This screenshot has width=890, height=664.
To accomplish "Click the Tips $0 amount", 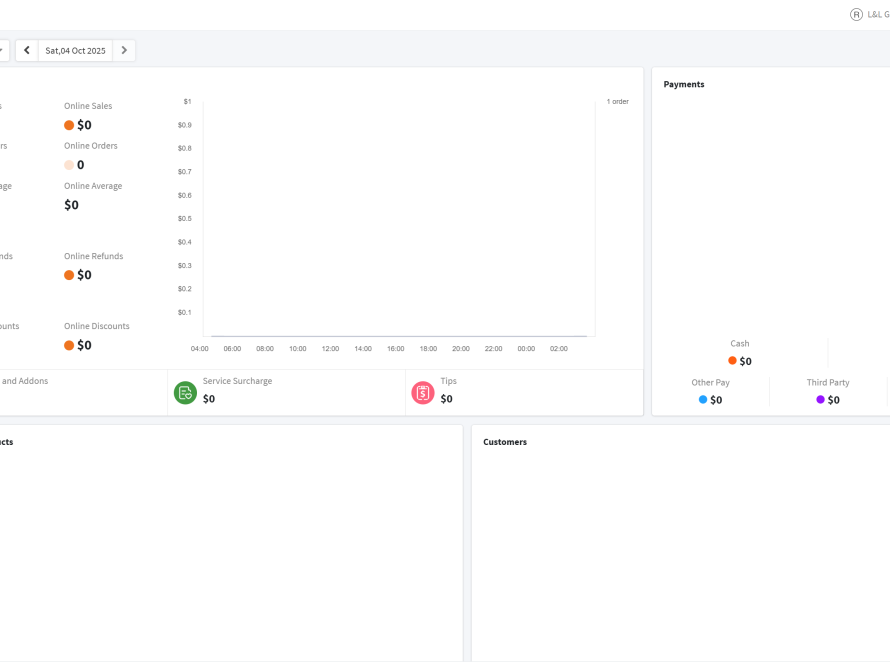I will tap(446, 399).
